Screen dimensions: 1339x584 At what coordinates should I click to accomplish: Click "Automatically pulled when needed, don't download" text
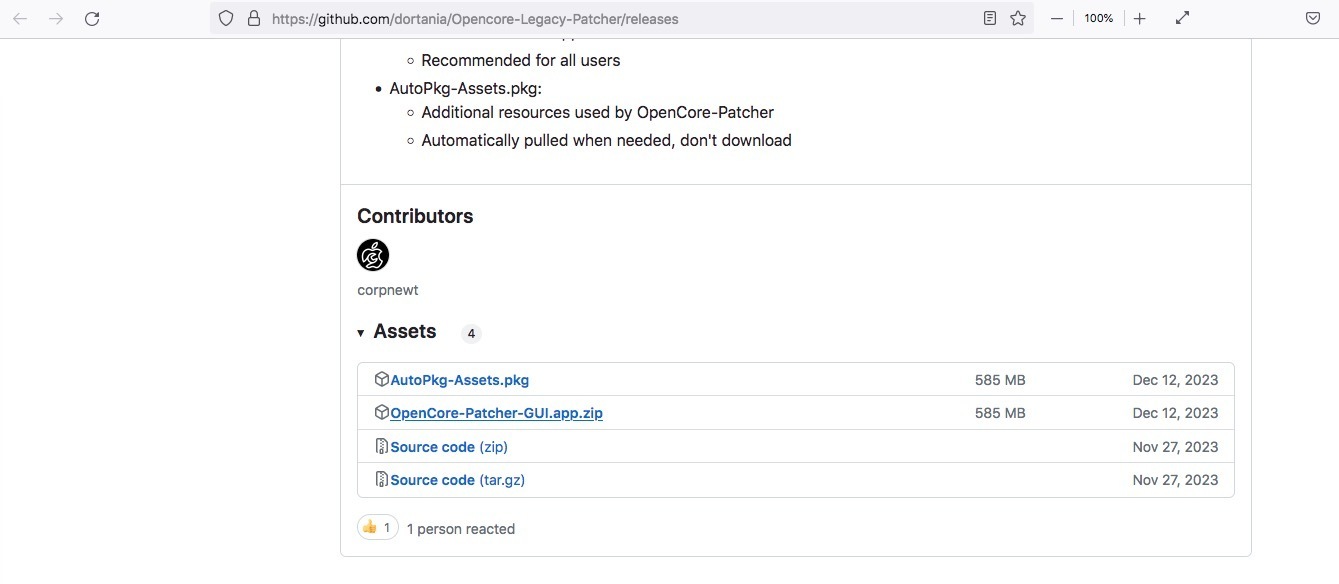pos(607,140)
